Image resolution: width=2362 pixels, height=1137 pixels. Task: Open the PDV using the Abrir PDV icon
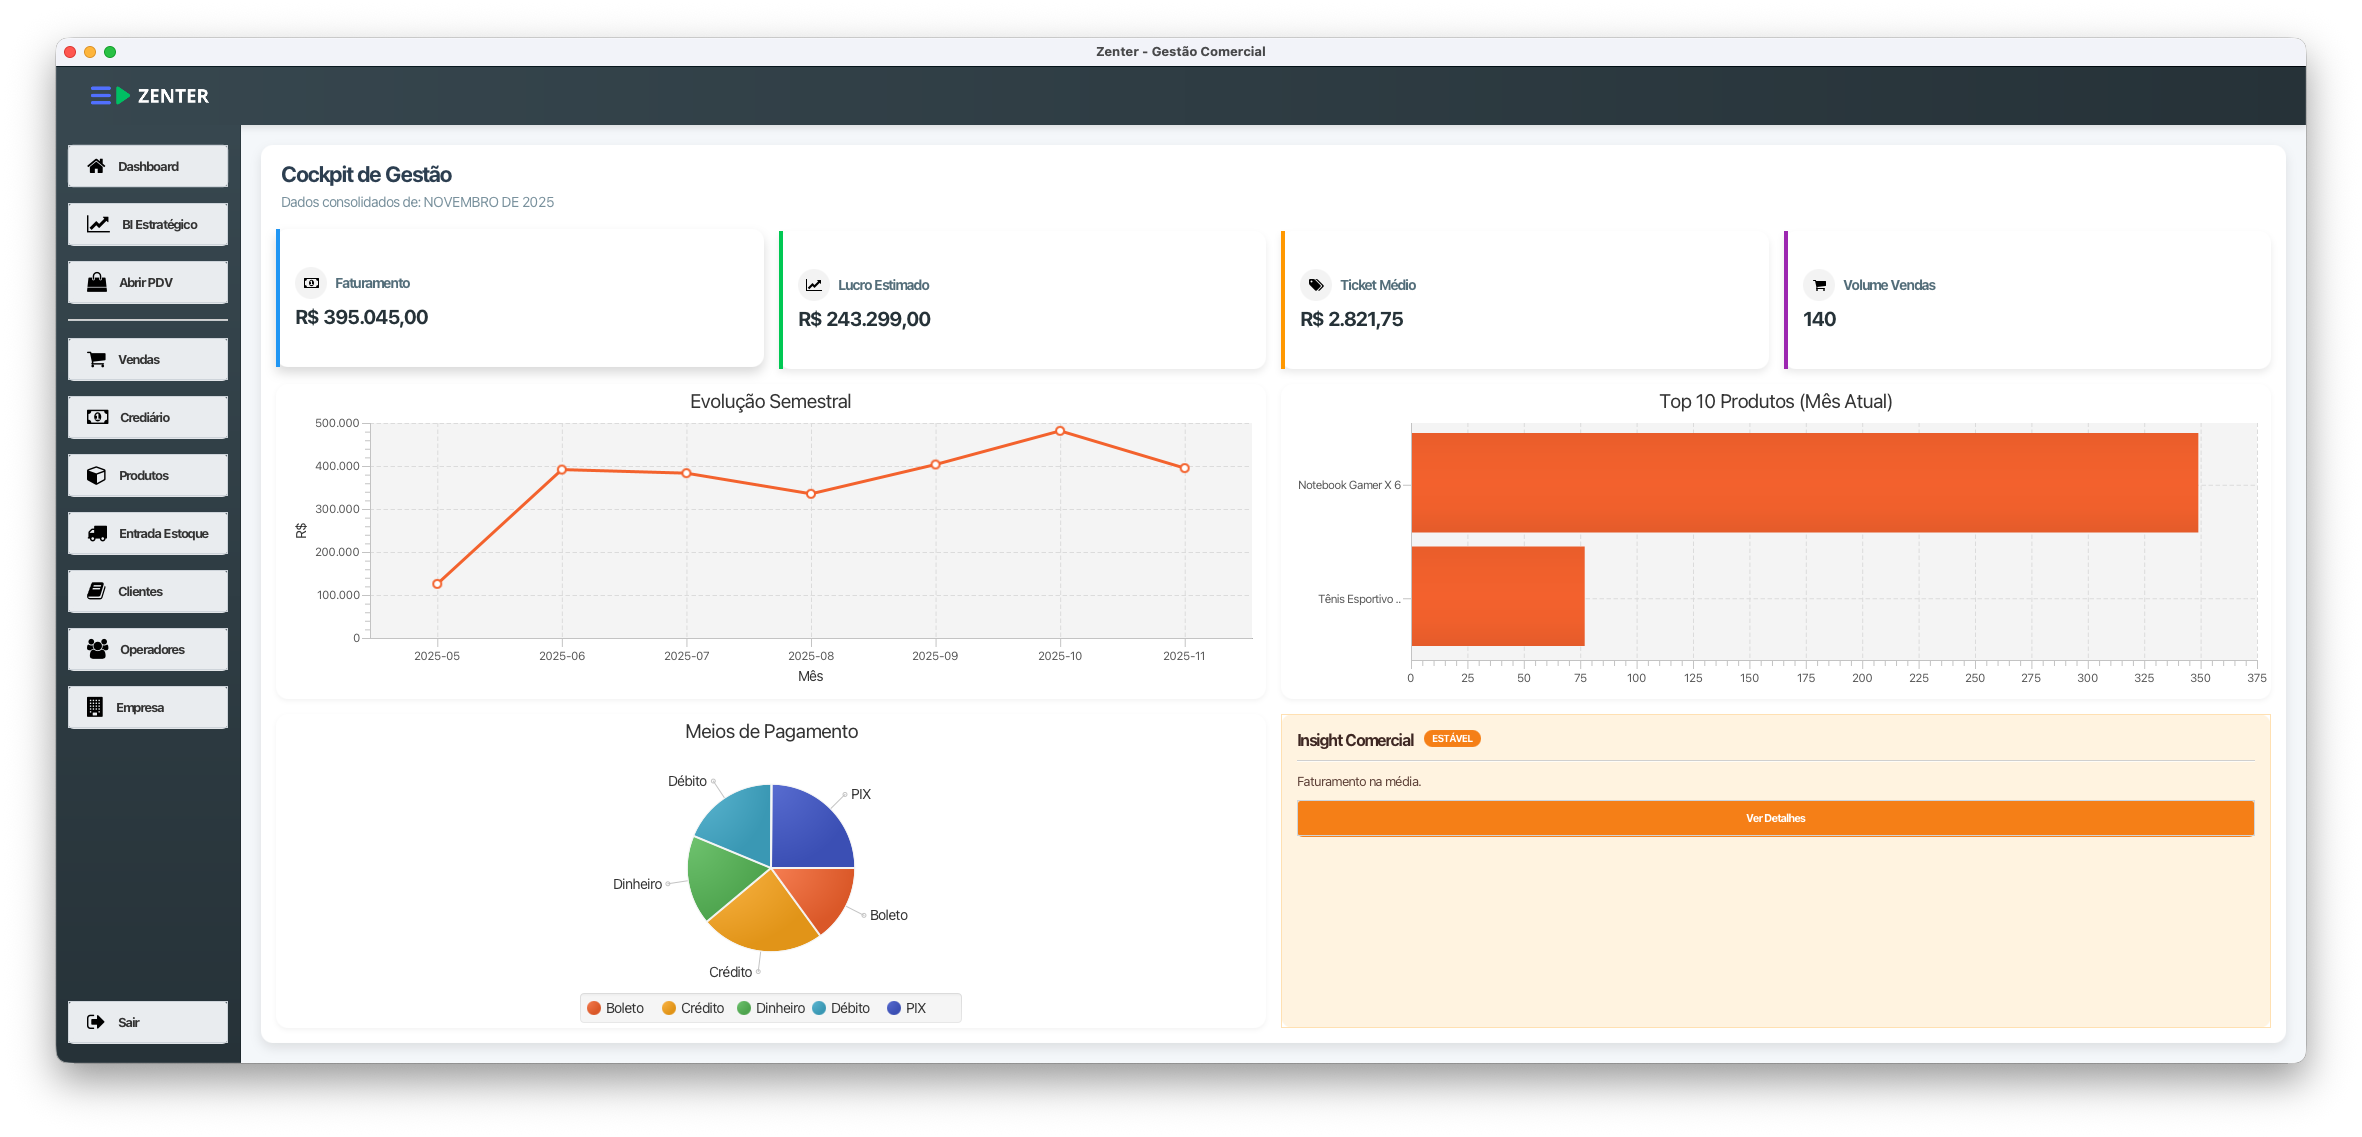[97, 282]
